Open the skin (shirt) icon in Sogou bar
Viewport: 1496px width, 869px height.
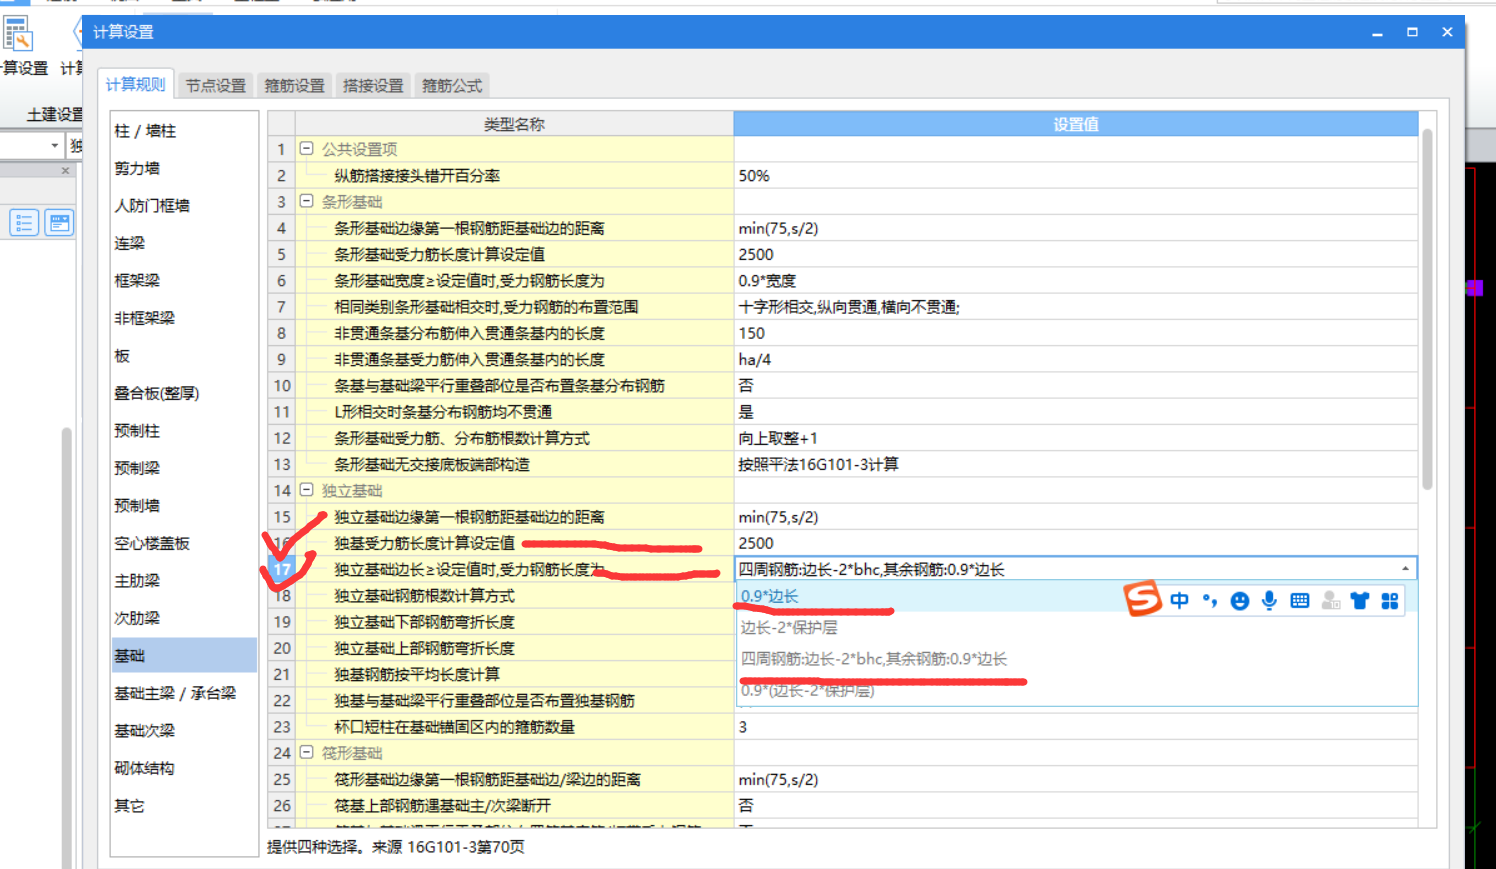tap(1360, 600)
